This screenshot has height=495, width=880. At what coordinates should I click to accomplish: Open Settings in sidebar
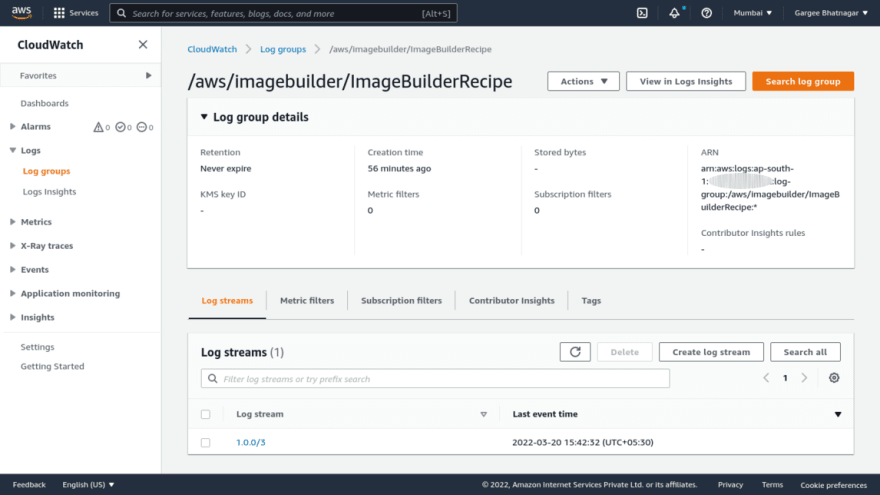click(x=37, y=347)
